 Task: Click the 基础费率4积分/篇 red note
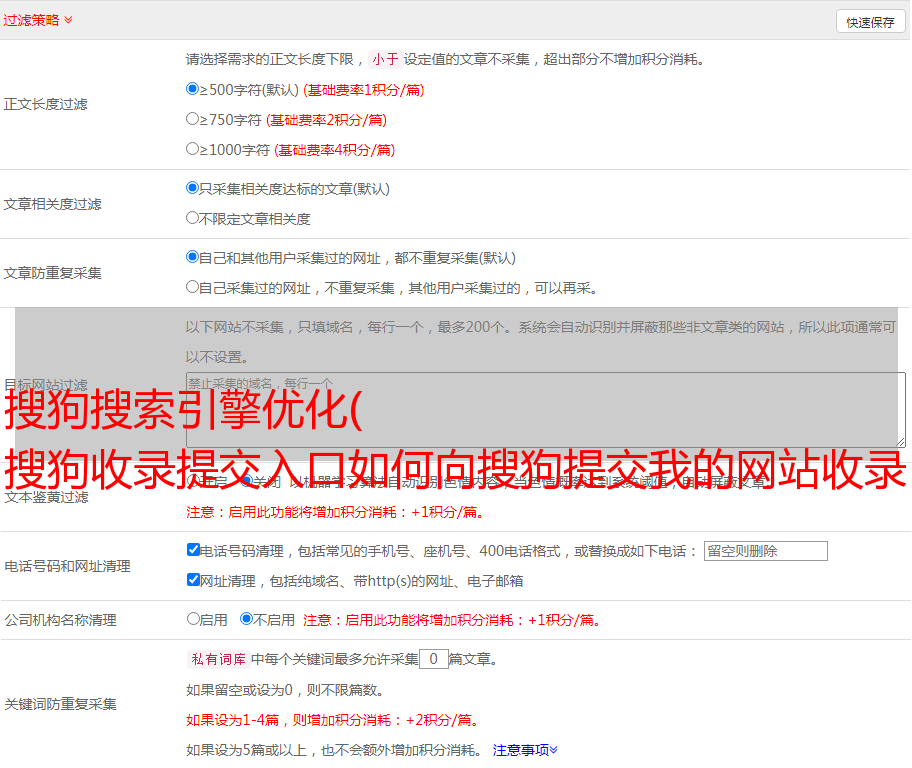pyautogui.click(x=334, y=150)
